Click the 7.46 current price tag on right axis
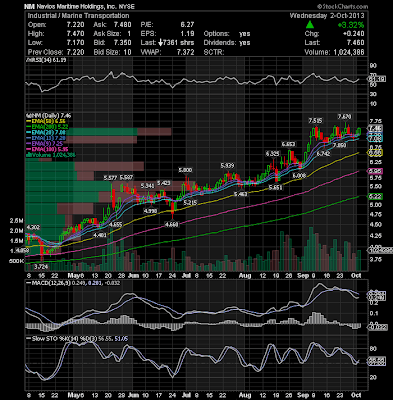The image size is (393, 400). 375,128
